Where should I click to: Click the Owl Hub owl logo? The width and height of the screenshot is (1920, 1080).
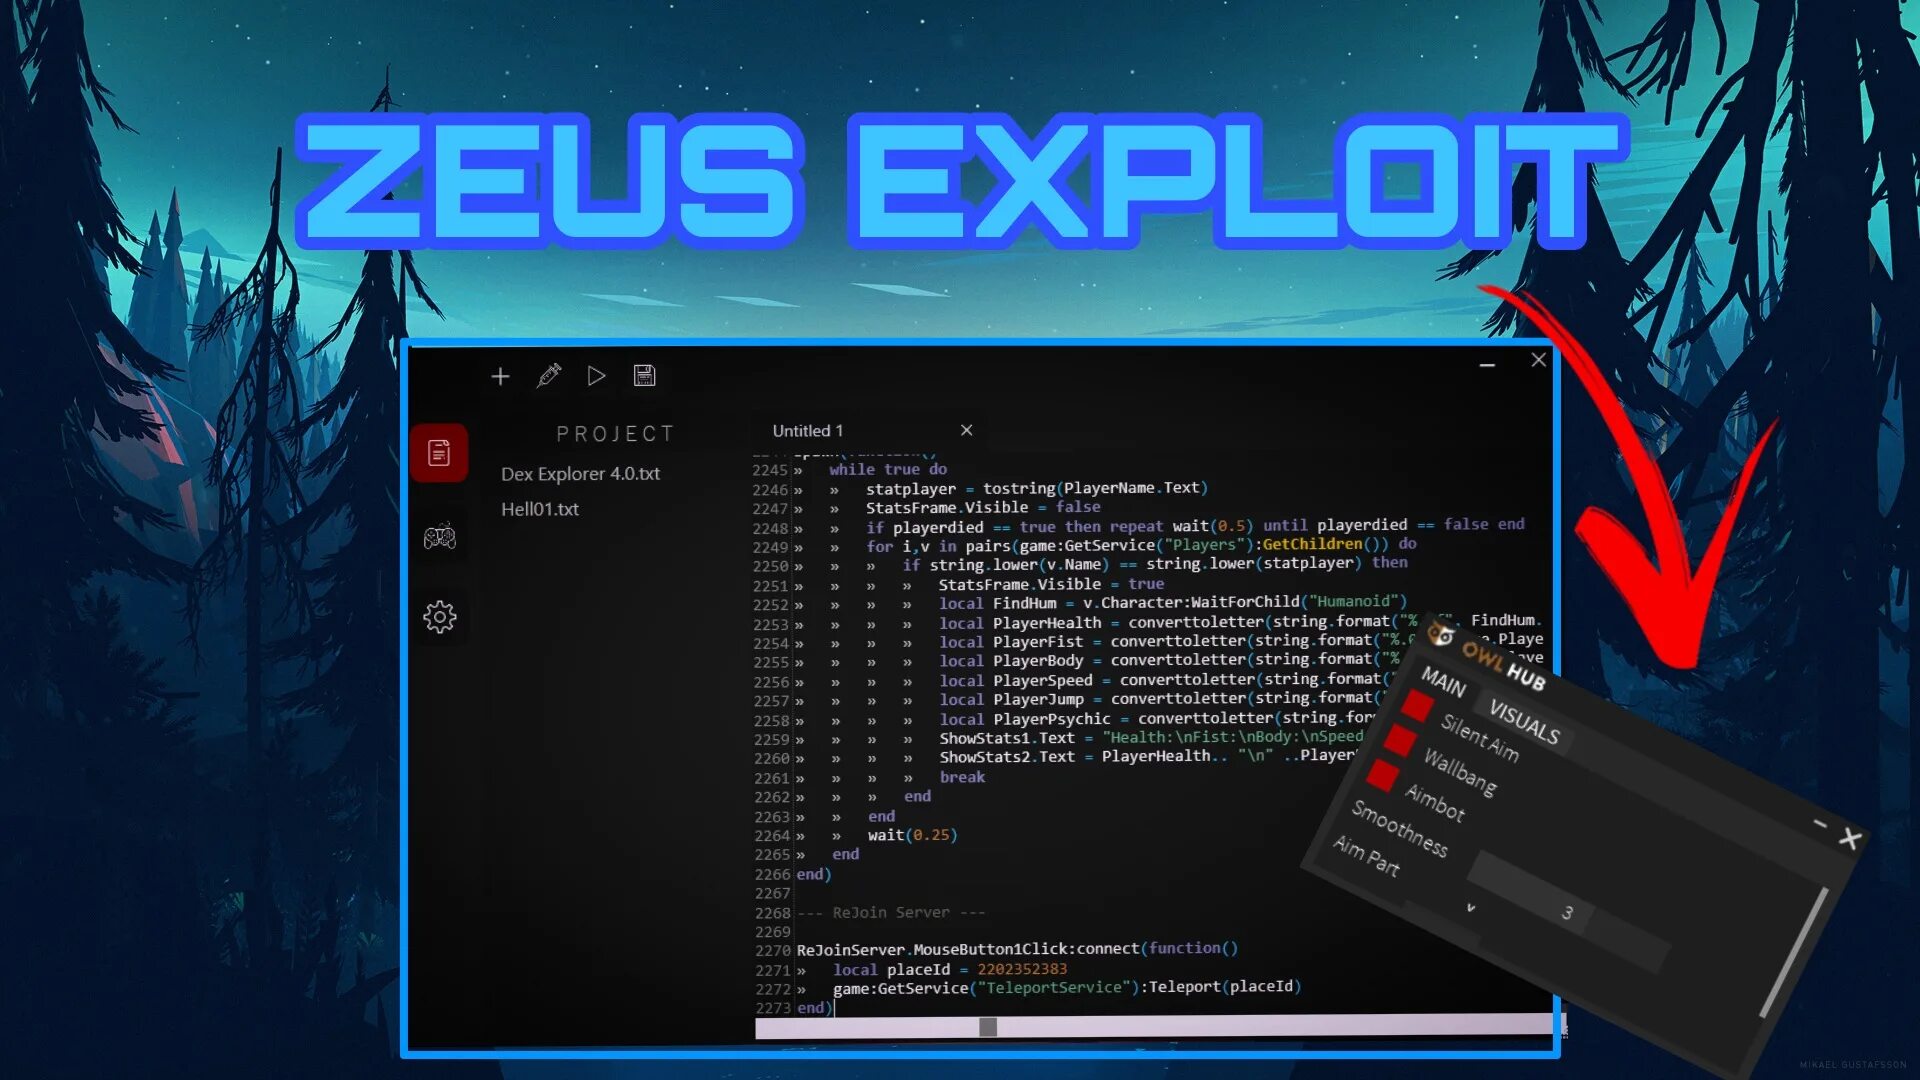pyautogui.click(x=1440, y=634)
